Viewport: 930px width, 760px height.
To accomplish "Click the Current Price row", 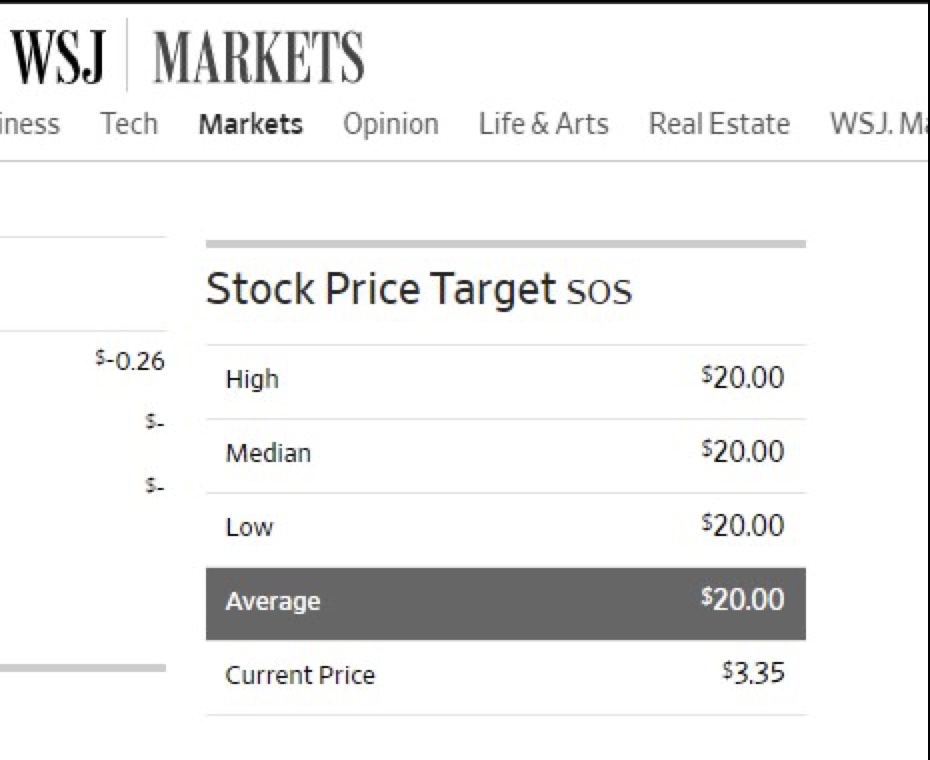I will click(506, 677).
